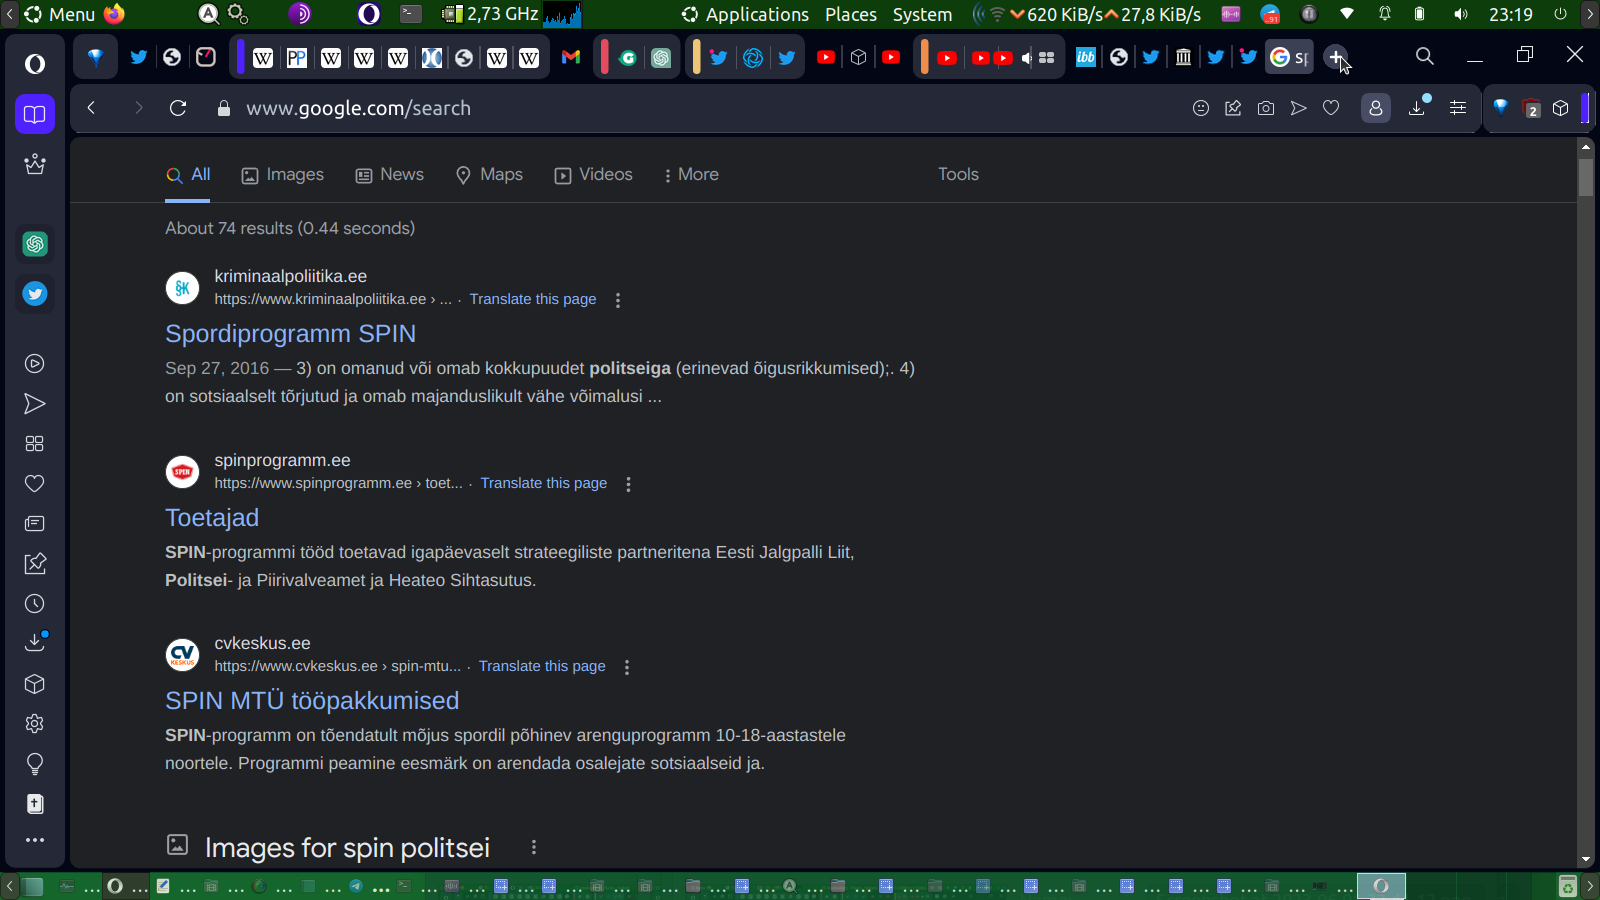
Task: Open the MATE Menu button
Action: point(60,14)
